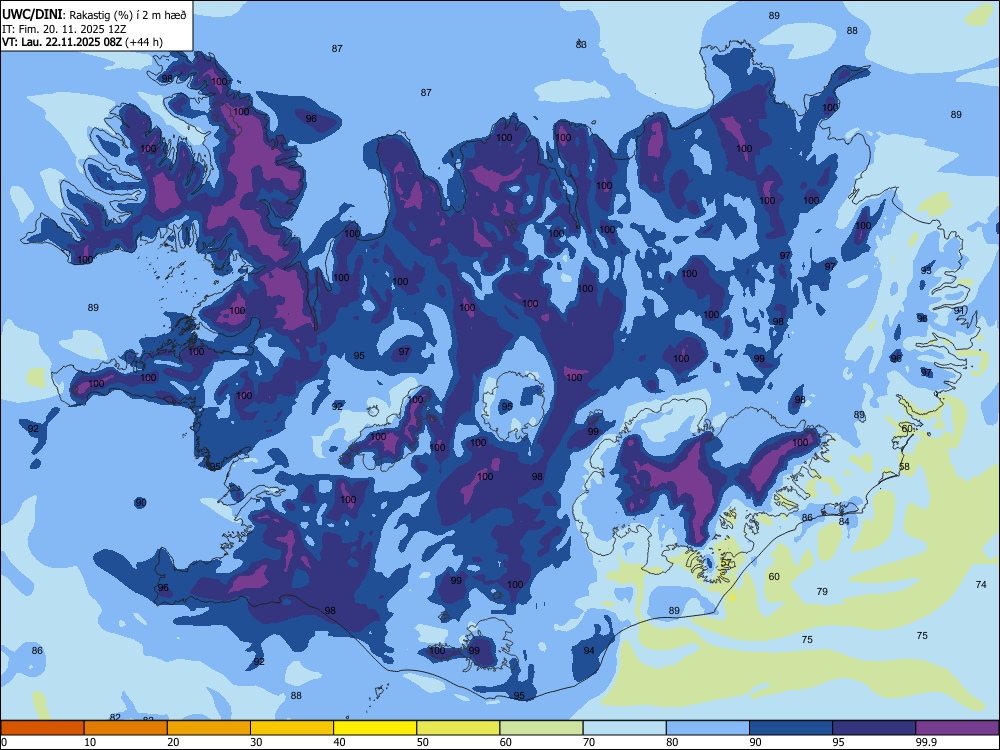The width and height of the screenshot is (1000, 750).
Task: Click the '57' humidity value on the map
Action: pos(726,562)
